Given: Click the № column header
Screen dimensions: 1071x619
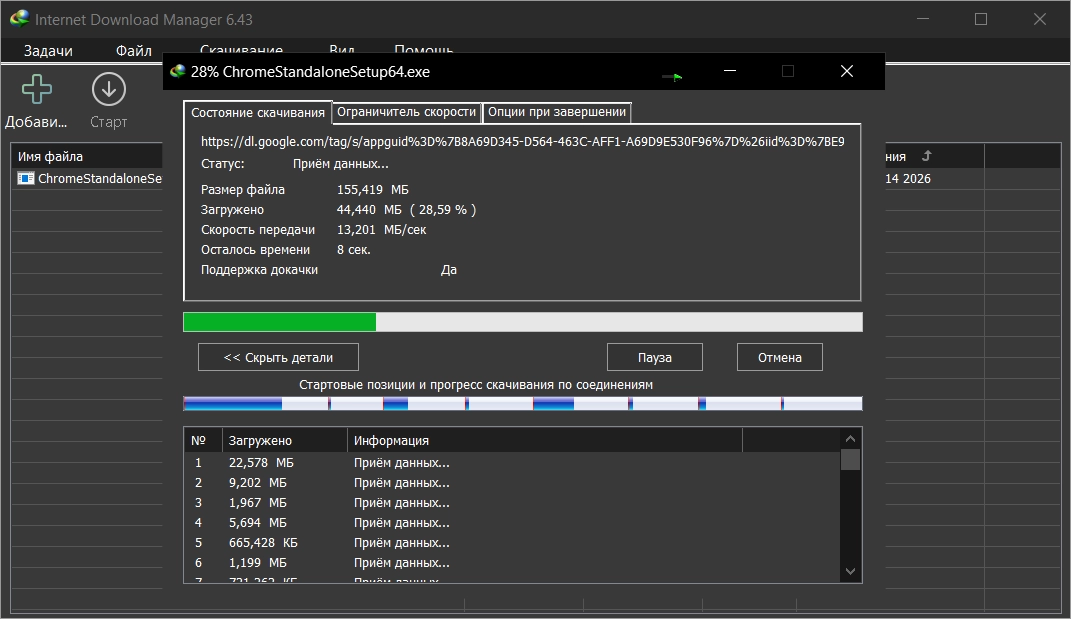Looking at the screenshot, I should click(204, 441).
